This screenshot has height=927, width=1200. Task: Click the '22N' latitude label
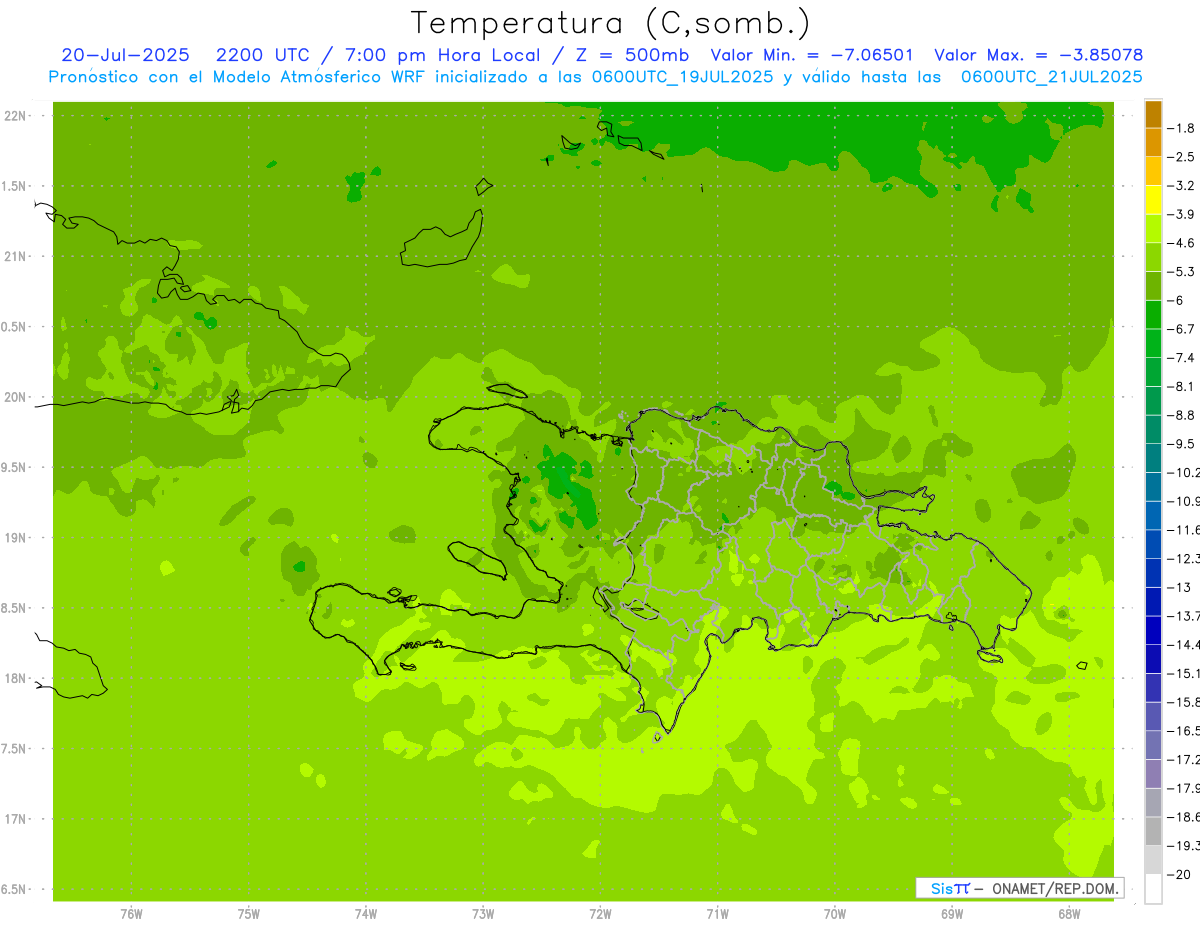(14, 116)
